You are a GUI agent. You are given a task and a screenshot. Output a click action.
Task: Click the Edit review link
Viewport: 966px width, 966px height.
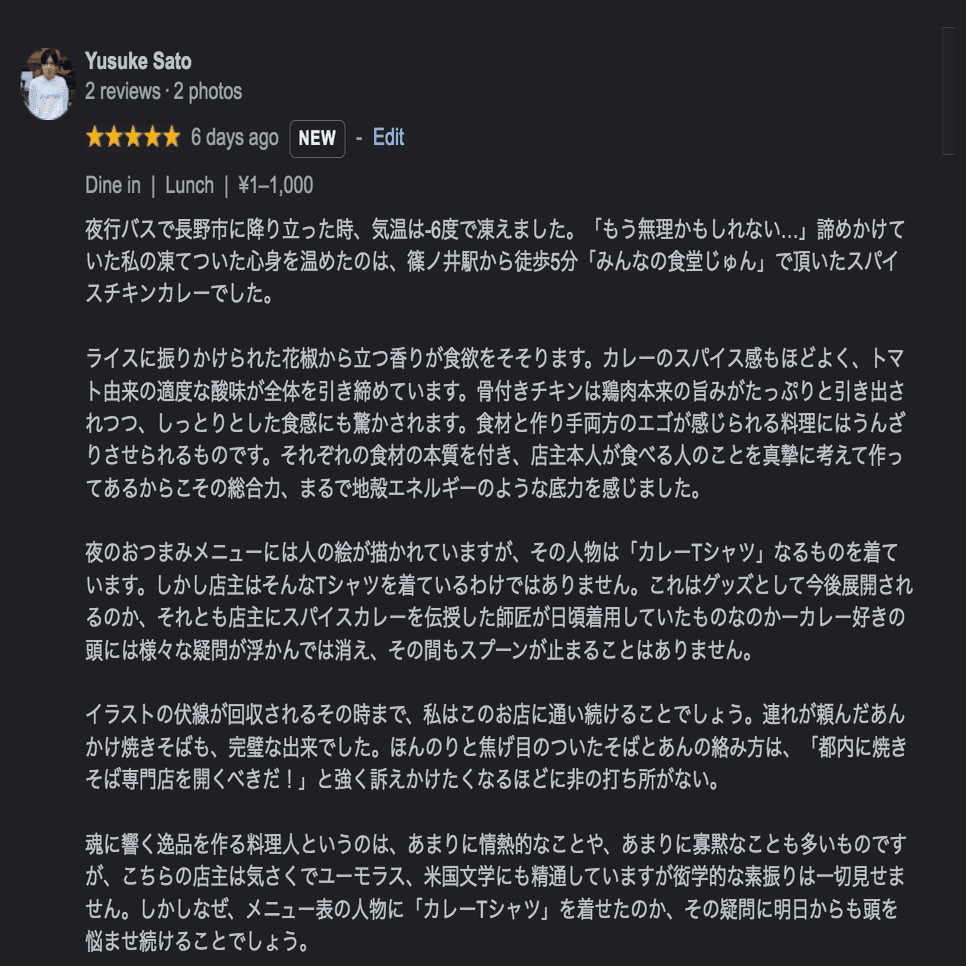point(388,138)
